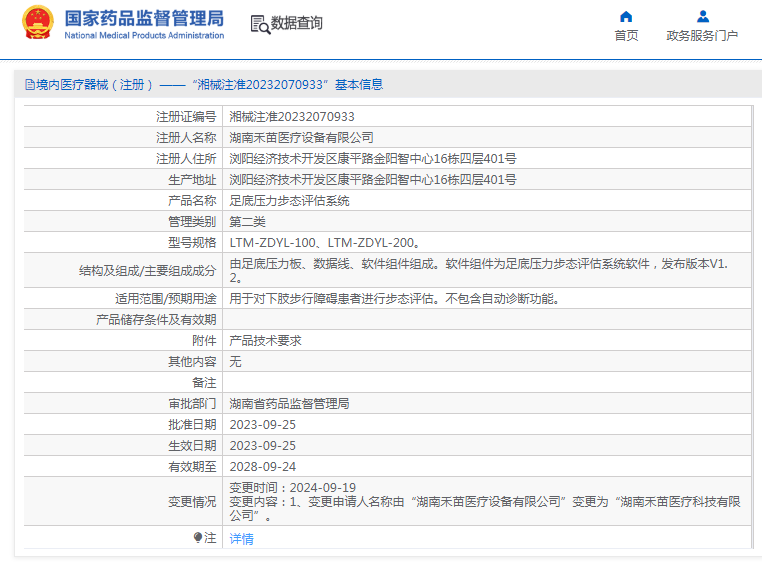
Task: Select model spec LTM-ZDYL-100、LTM-ZDYL-200
Action: coord(325,242)
